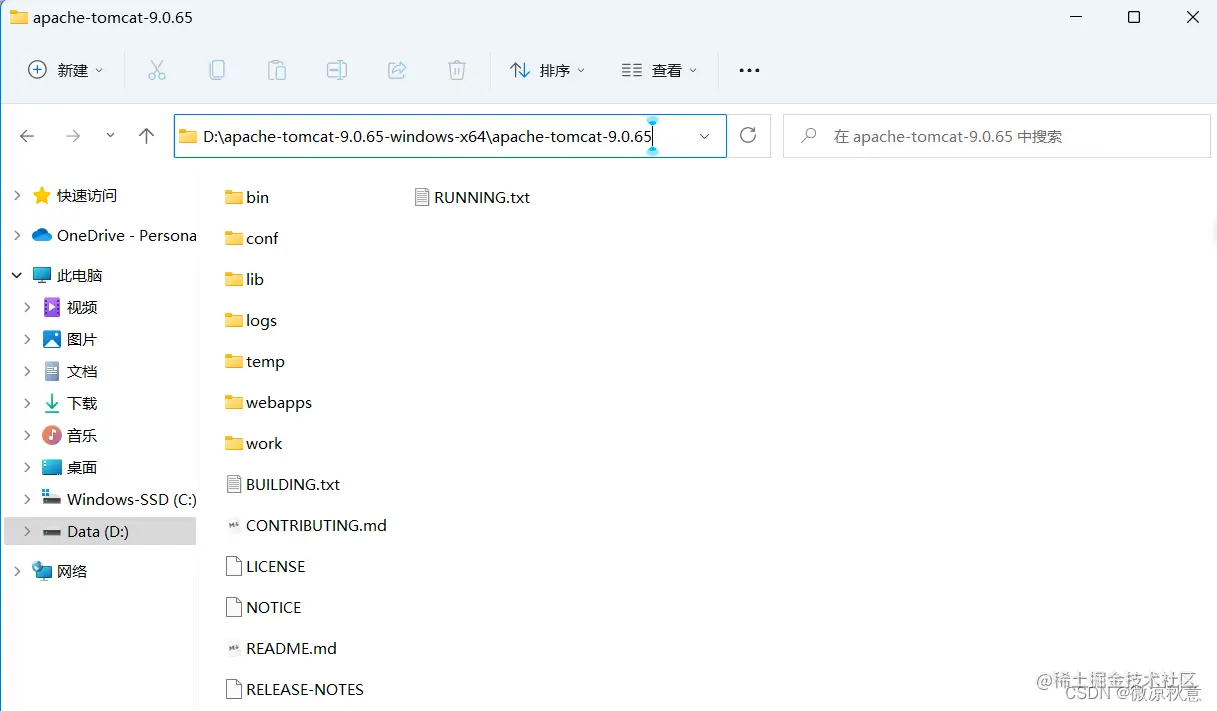
Task: Click the Share icon in toolbar
Action: (x=397, y=70)
